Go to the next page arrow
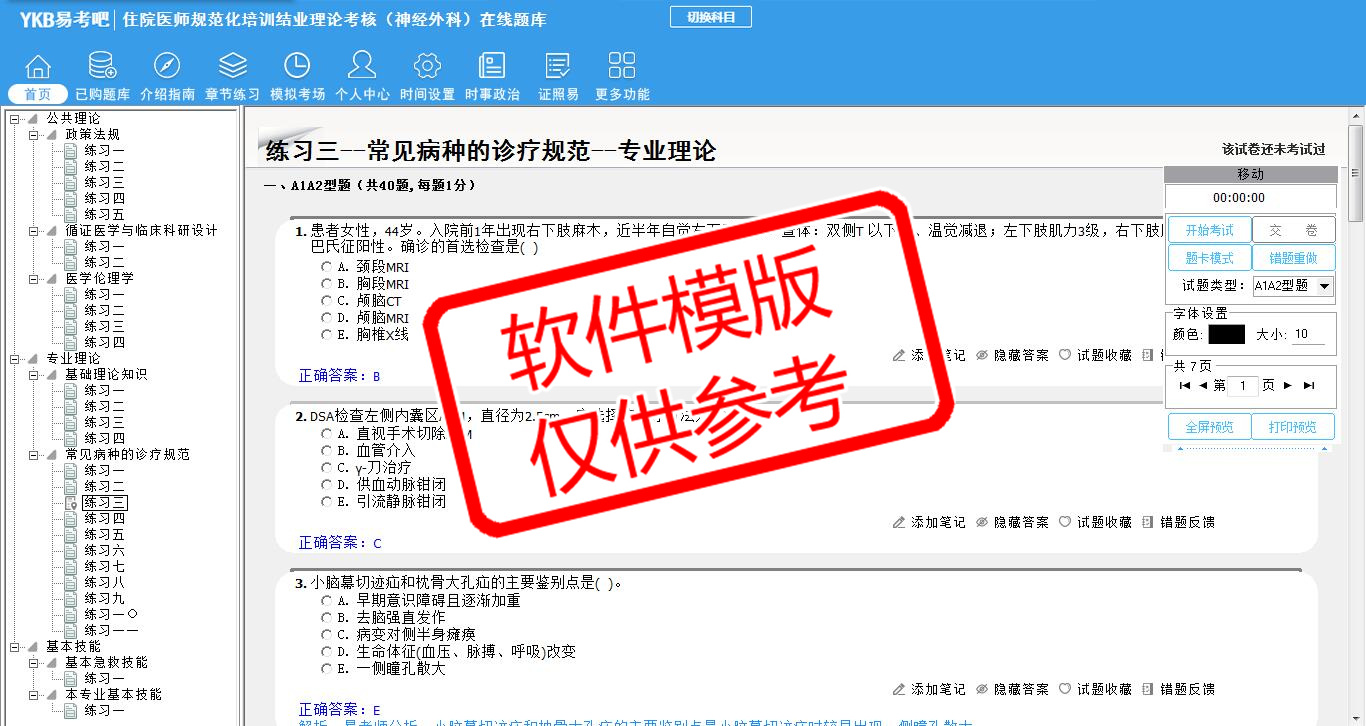1366x726 pixels. 1288,385
